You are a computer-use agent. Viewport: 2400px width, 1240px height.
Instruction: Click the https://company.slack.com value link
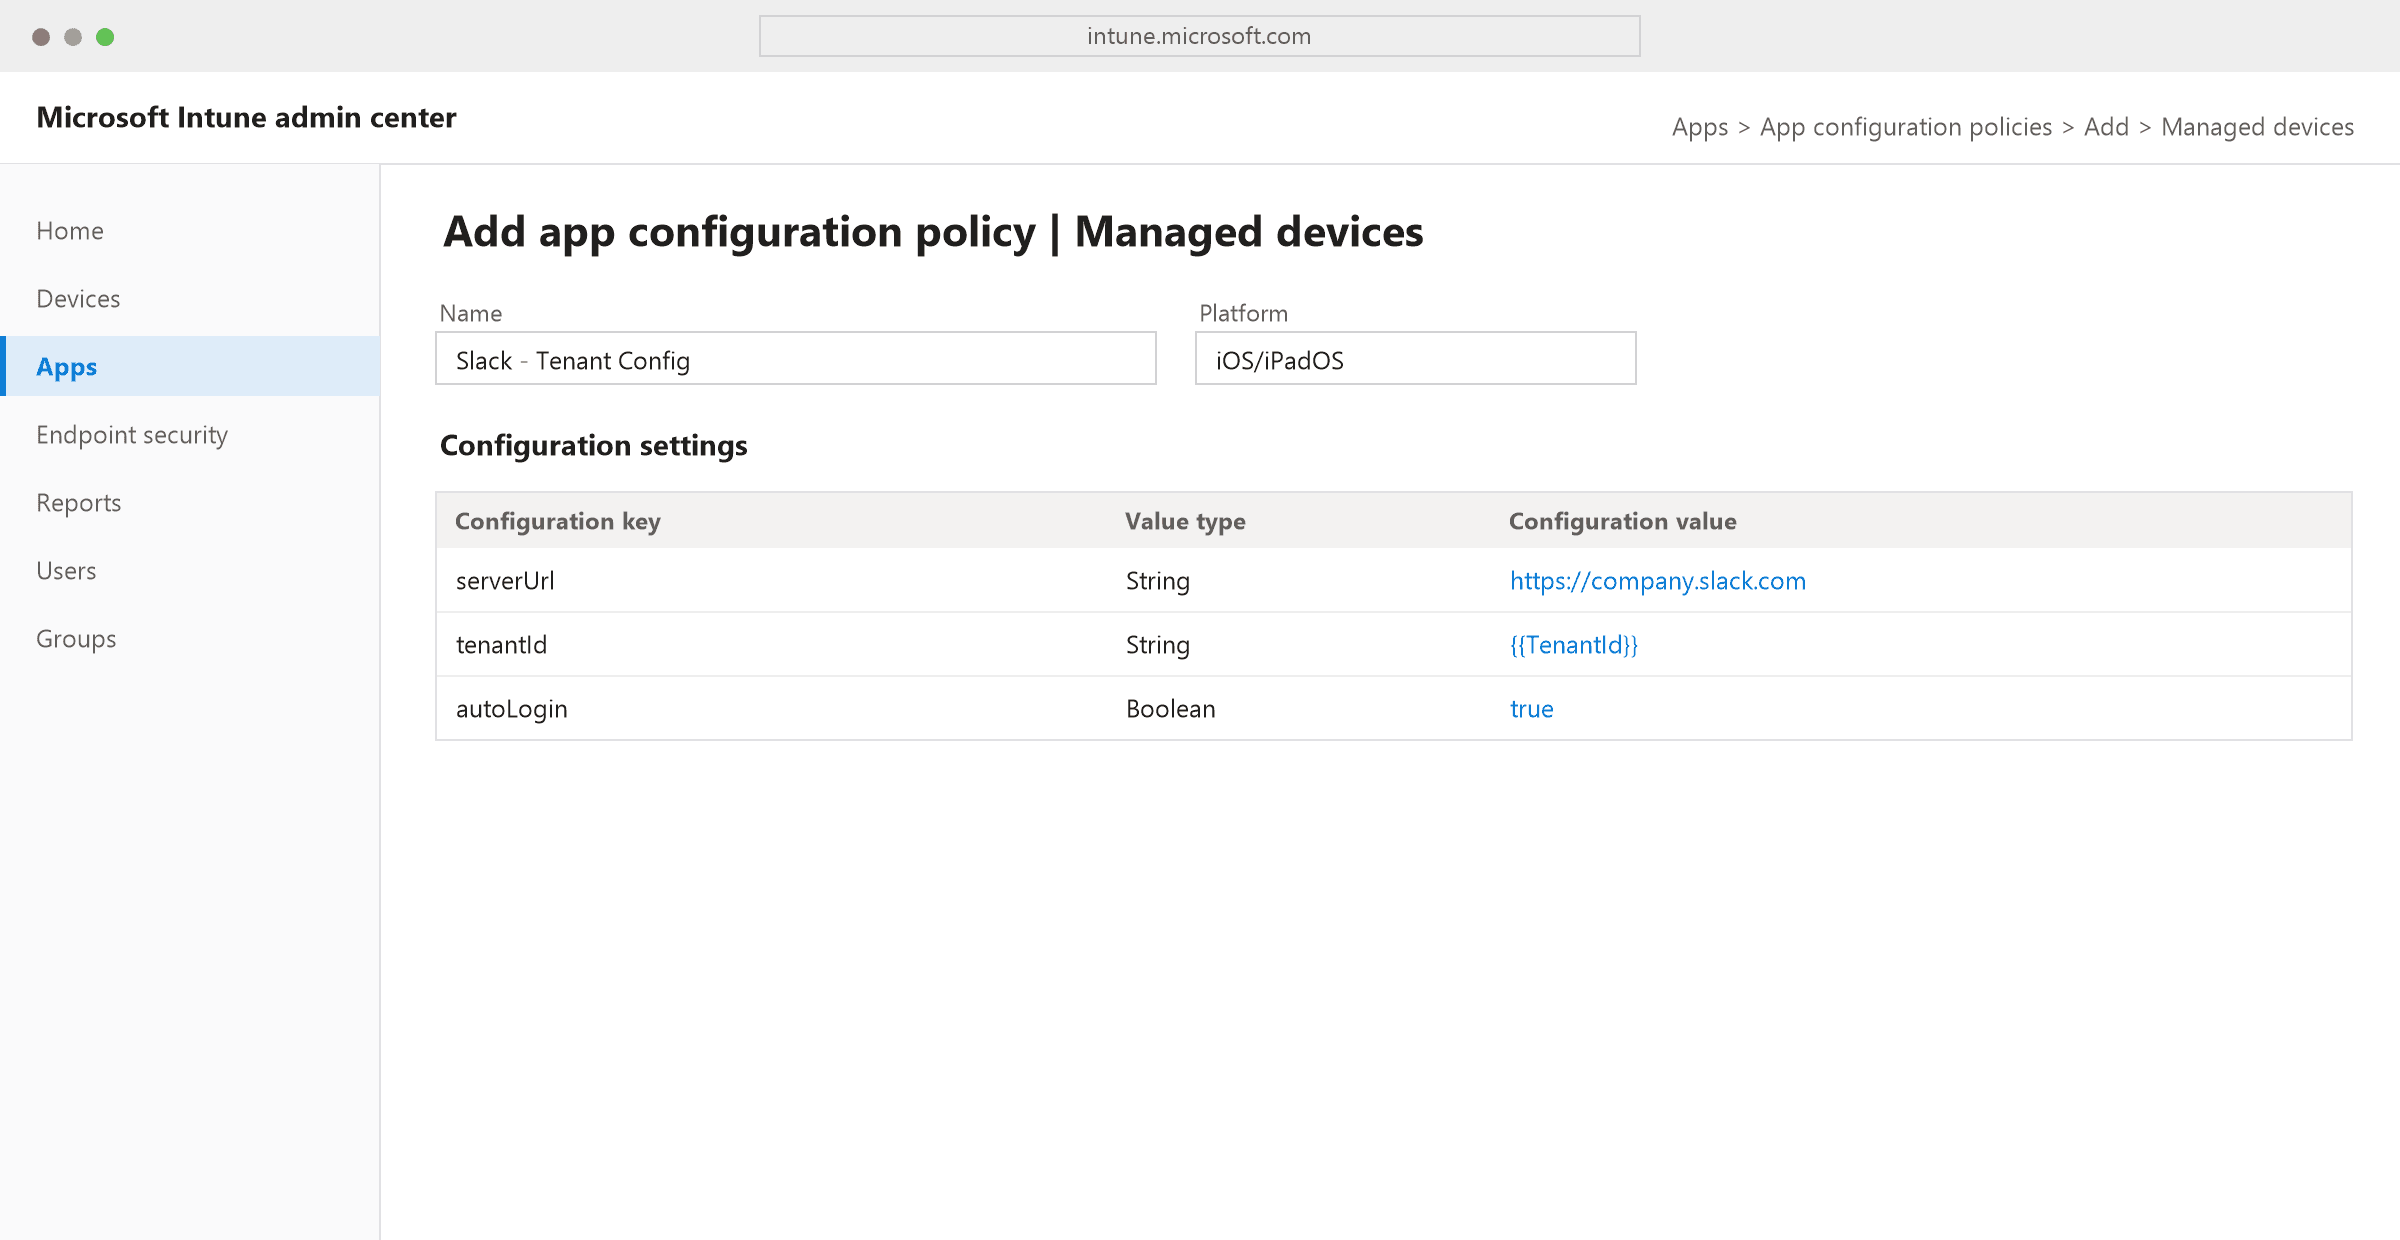1658,581
